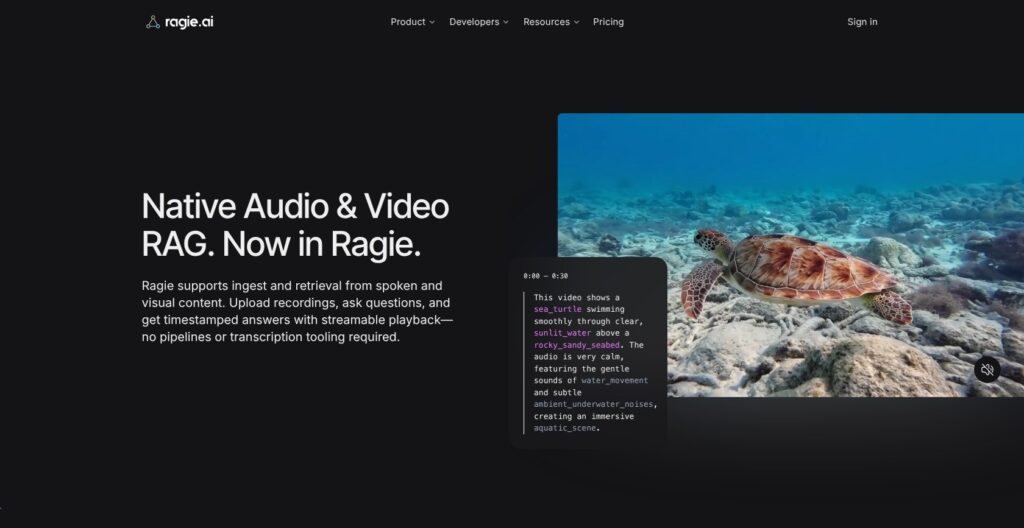1024x528 pixels.
Task: Click the sea turtle video preview
Action: pos(790,255)
